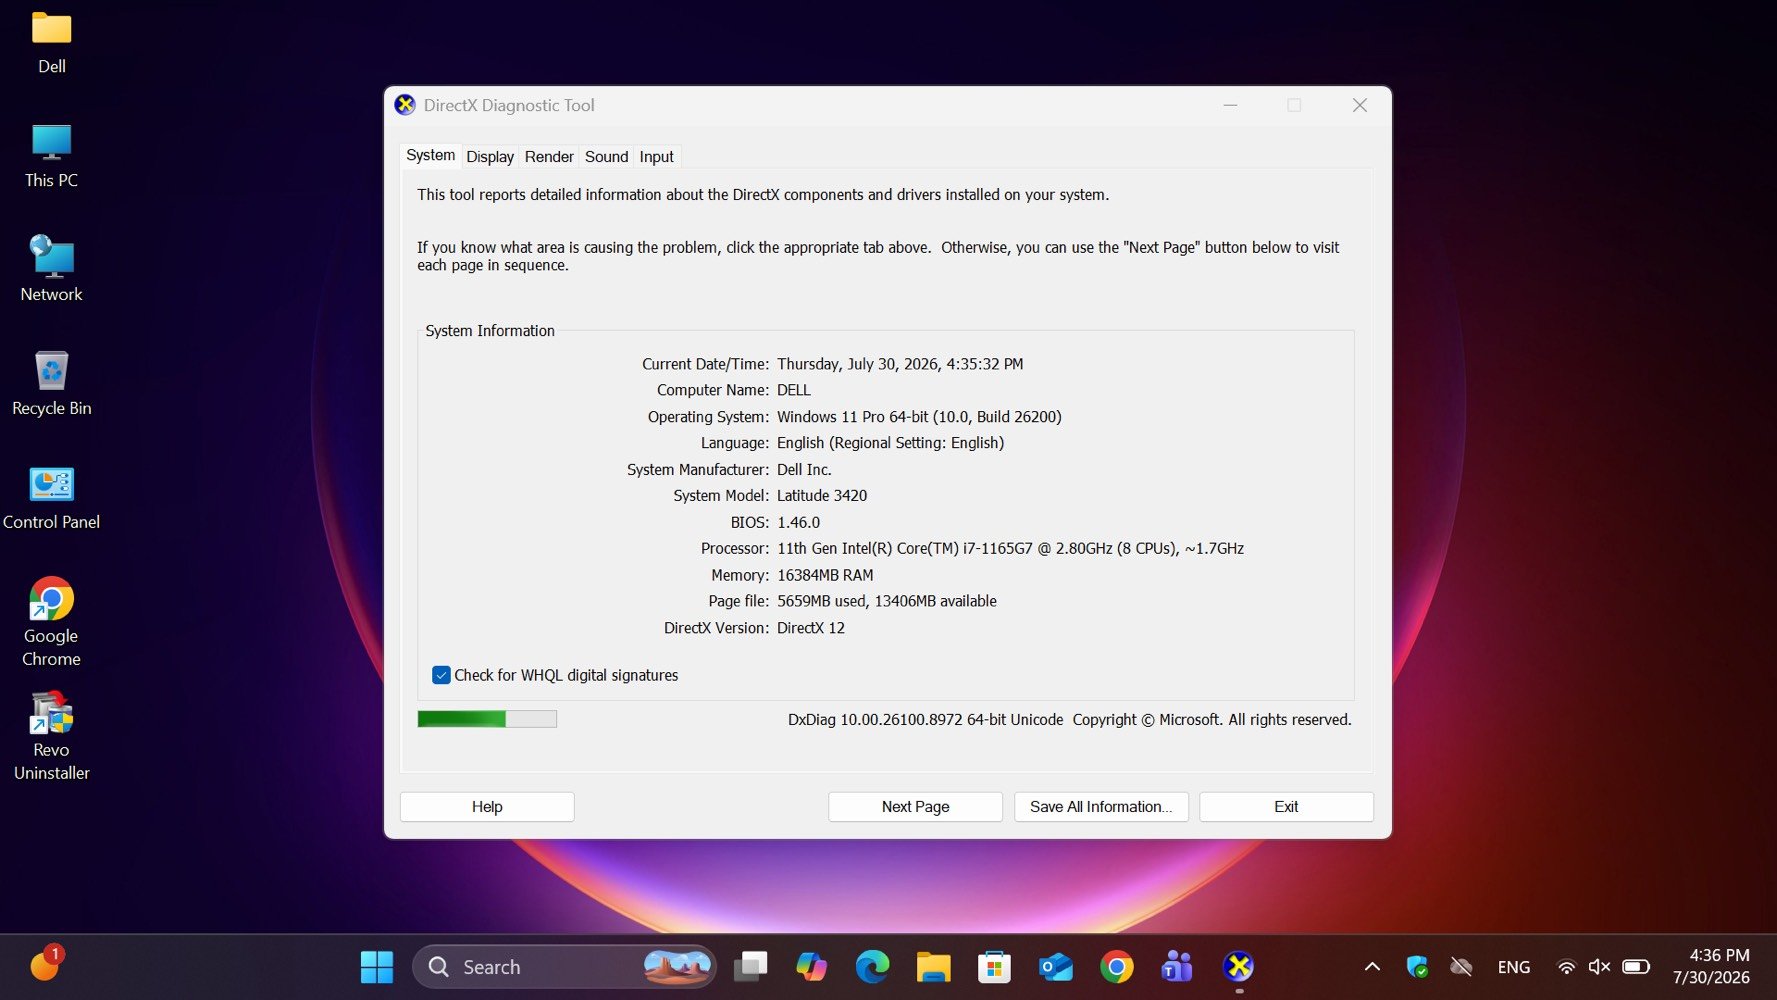Click the green loading progress bar
The image size is (1777, 1000).
[487, 719]
